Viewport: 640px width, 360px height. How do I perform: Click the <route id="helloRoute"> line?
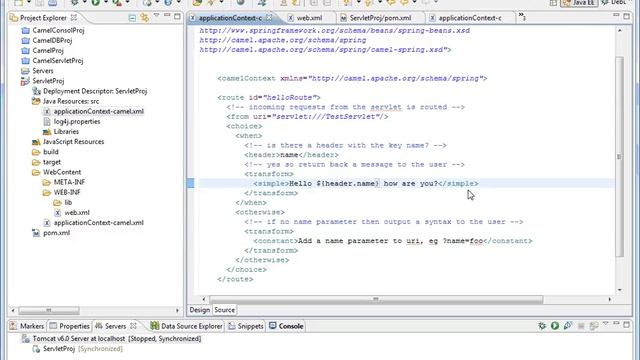269,98
